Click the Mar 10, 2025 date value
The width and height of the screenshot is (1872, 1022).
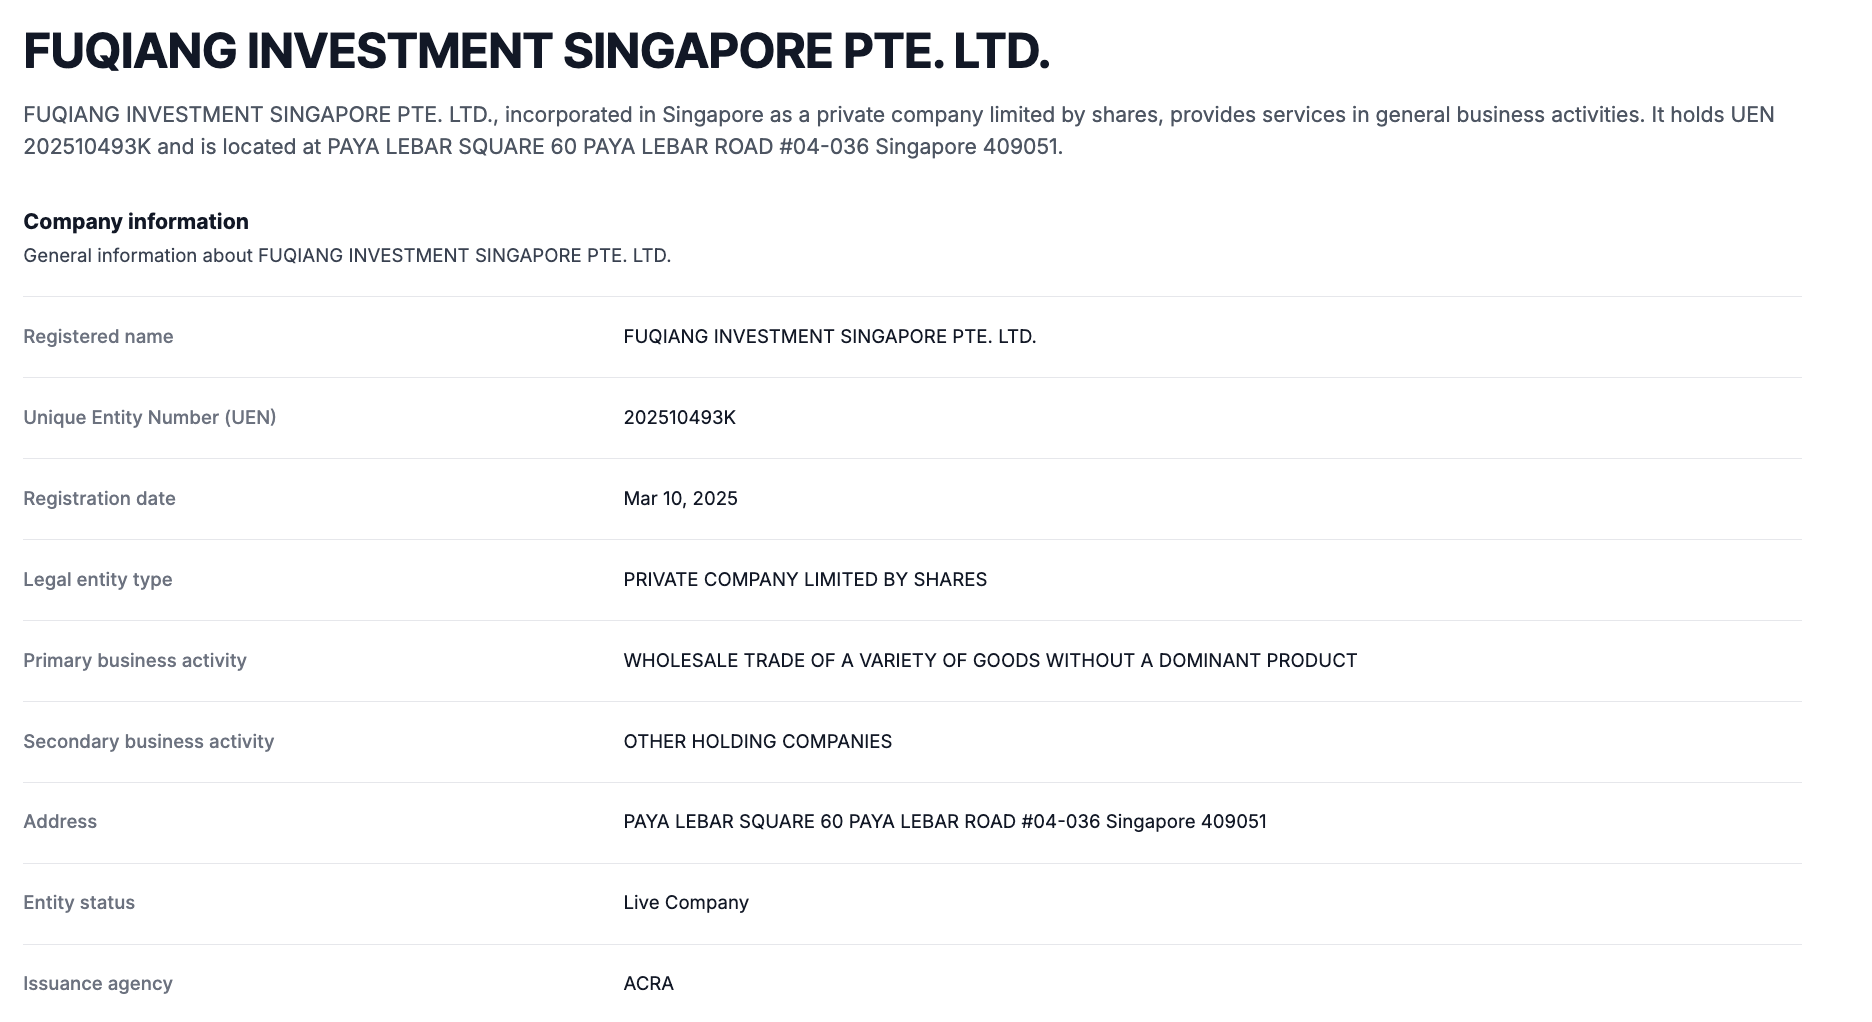[x=680, y=499]
